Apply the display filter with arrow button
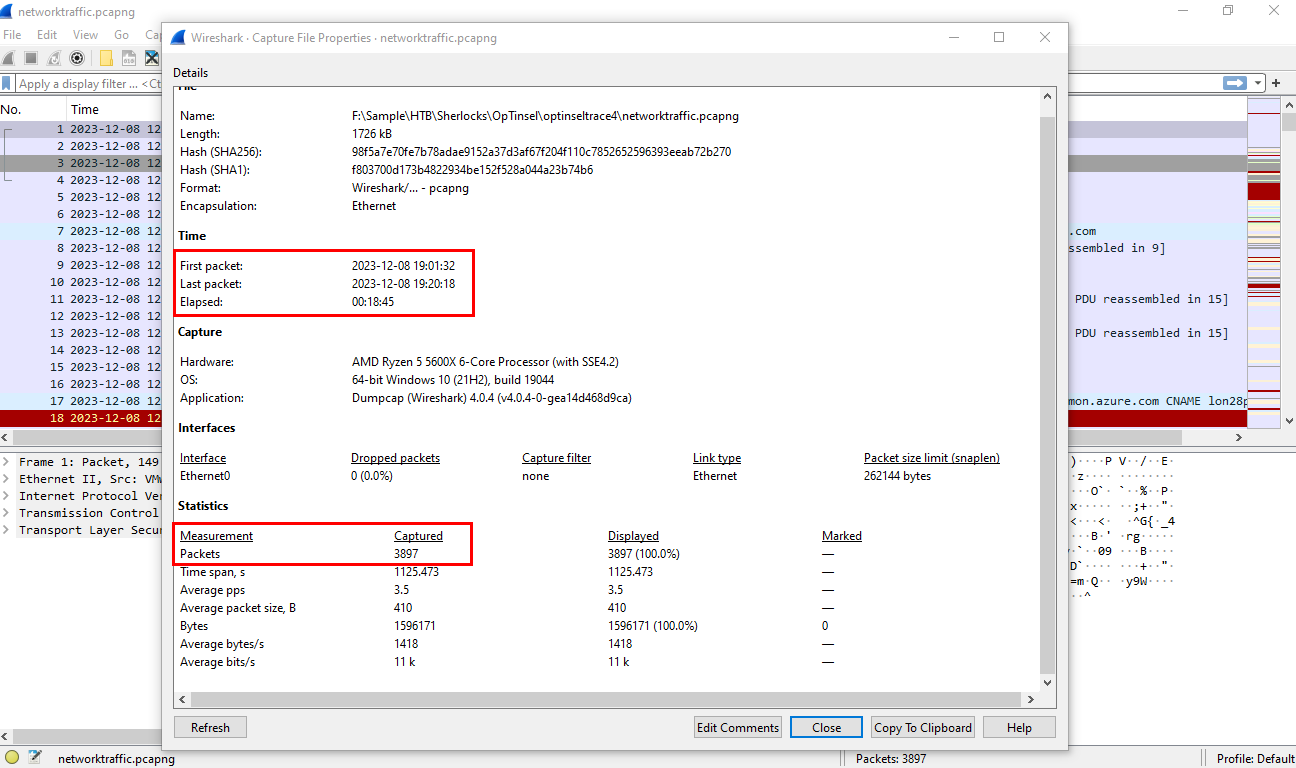 [1236, 83]
